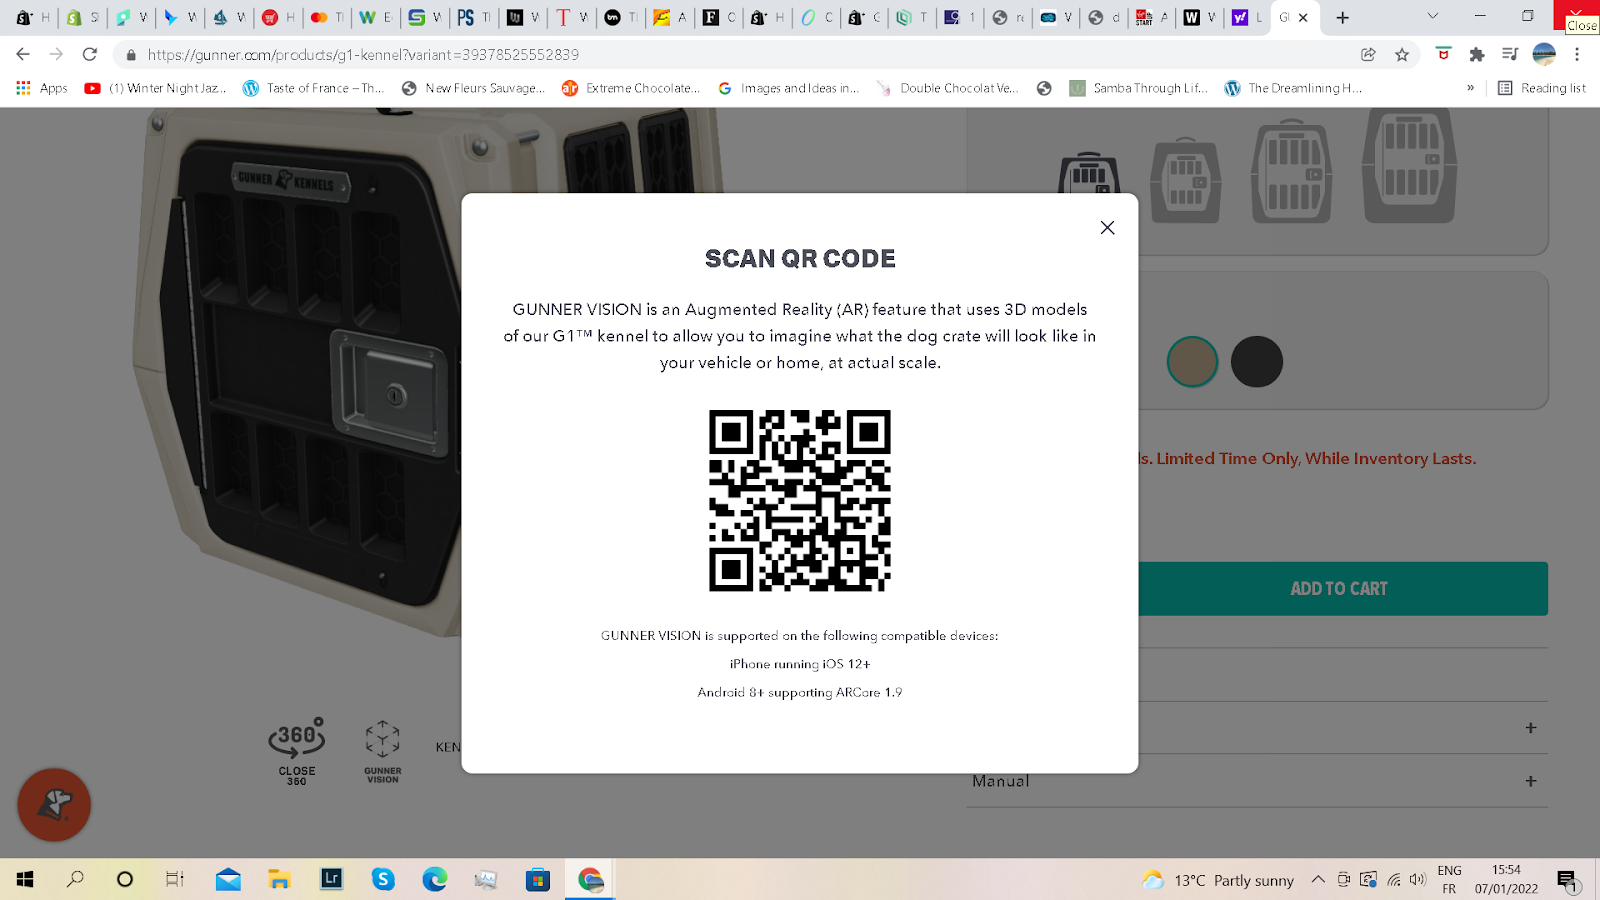Switch to the Yahoo favicon tab

(x=1247, y=17)
